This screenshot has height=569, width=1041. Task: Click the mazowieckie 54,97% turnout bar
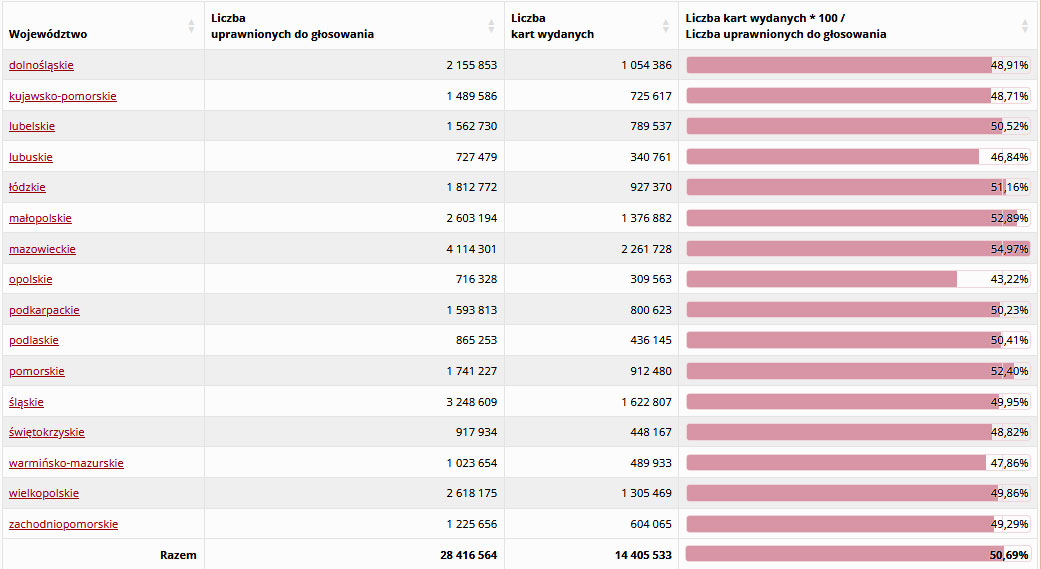coord(858,249)
